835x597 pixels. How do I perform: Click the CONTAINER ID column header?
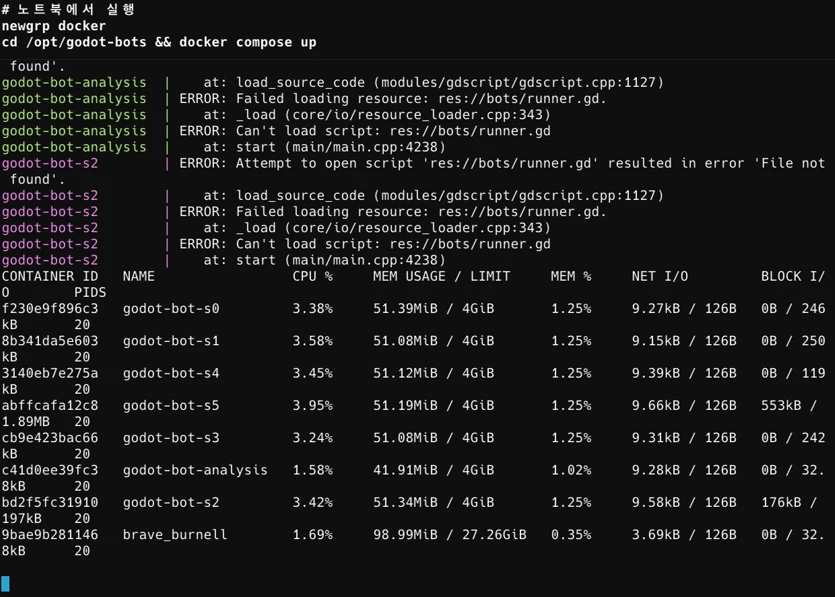[50, 276]
